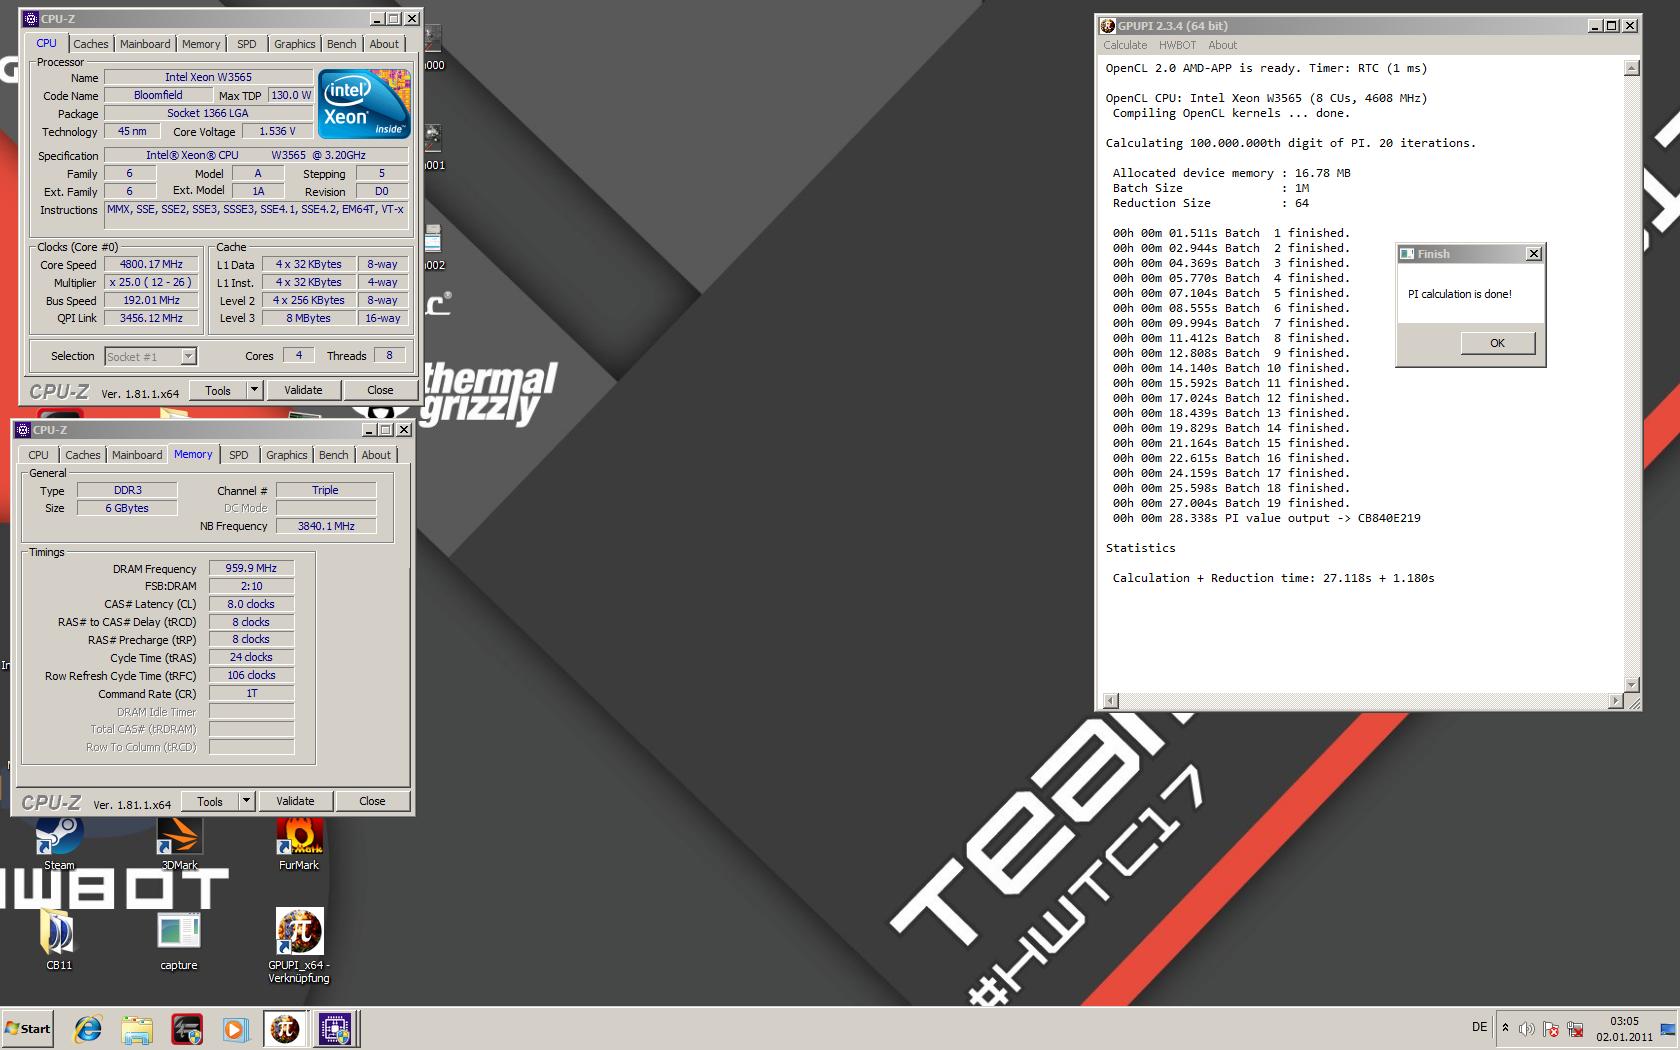The image size is (1680, 1050).
Task: Click PI value output CB840E219 line
Action: click(1266, 518)
